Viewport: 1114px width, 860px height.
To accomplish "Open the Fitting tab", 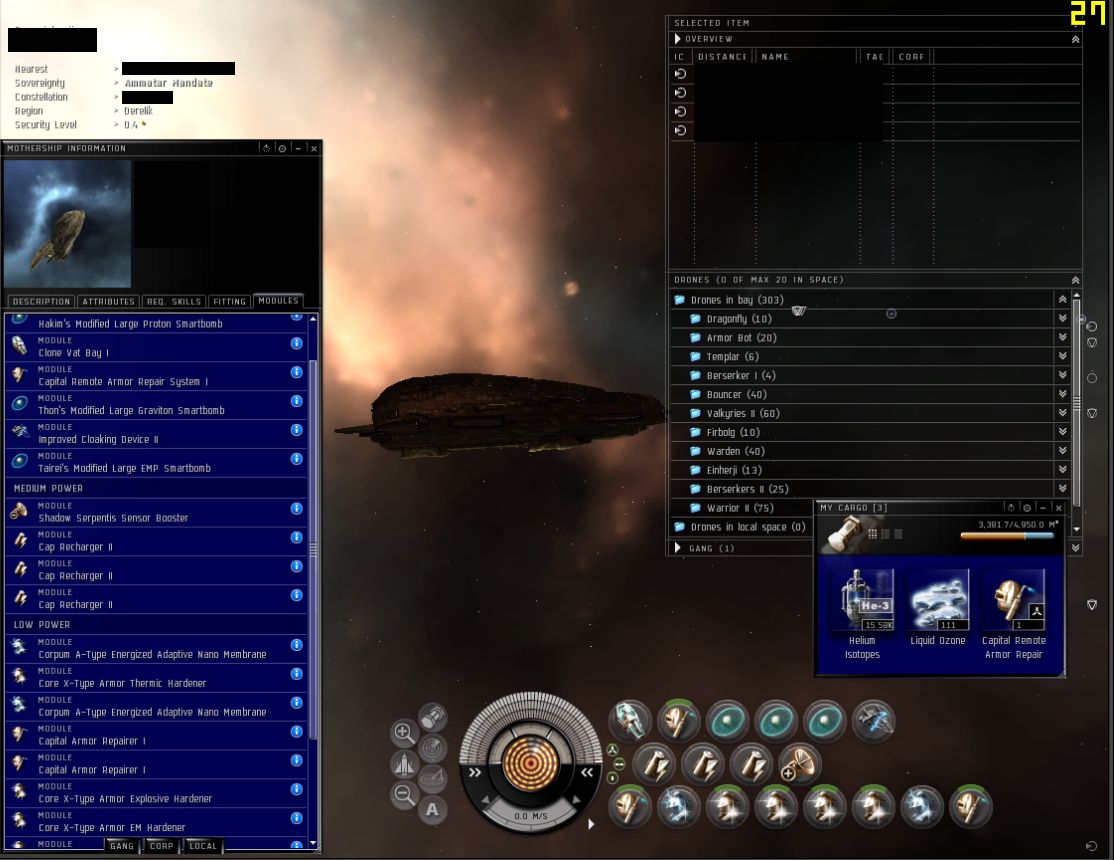I will coord(229,301).
